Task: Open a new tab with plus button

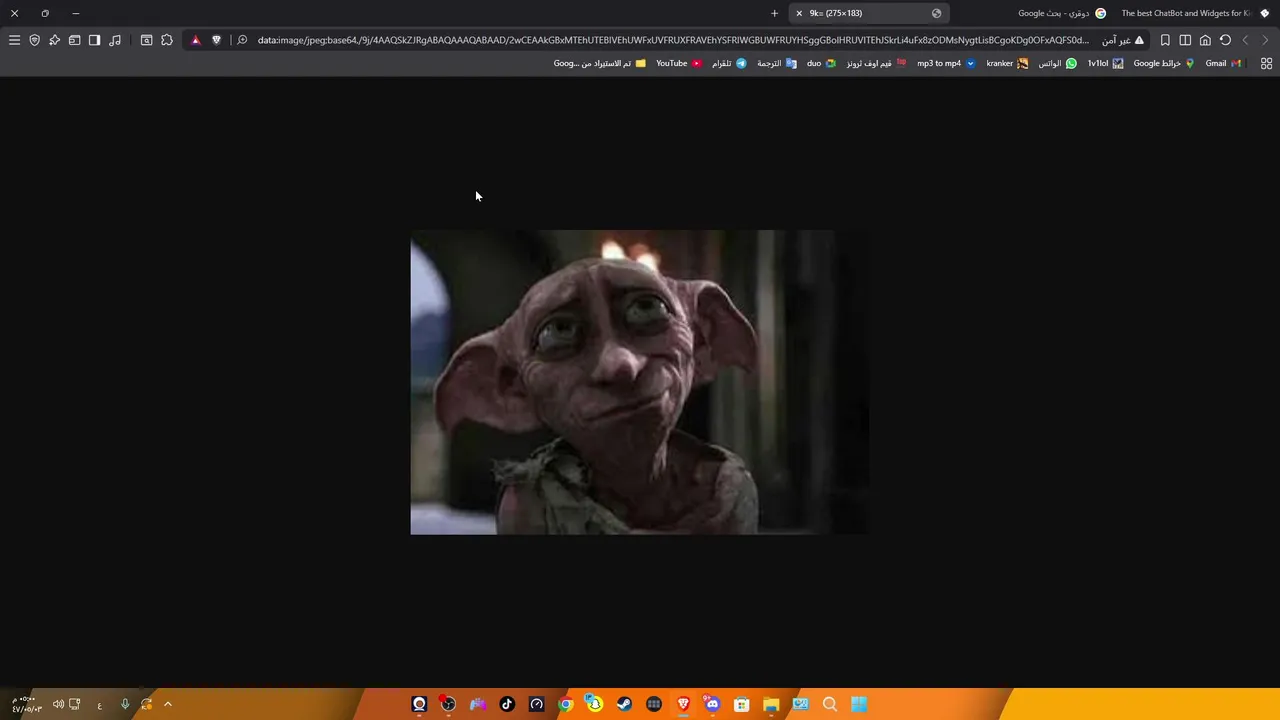Action: coord(774,13)
